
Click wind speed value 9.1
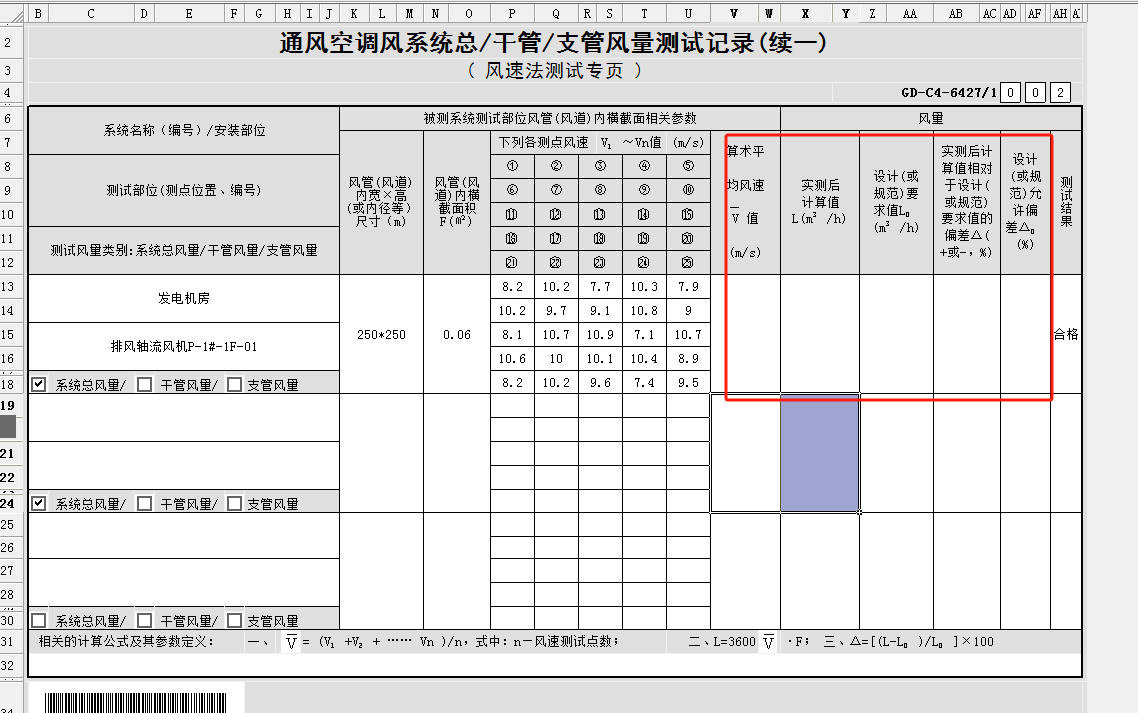click(x=600, y=310)
